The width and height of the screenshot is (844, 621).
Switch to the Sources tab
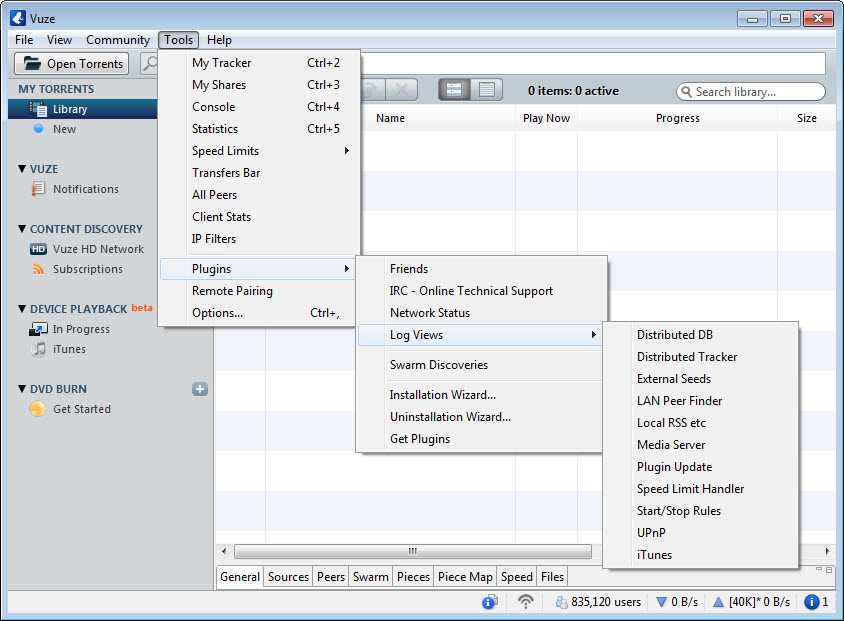coord(289,577)
